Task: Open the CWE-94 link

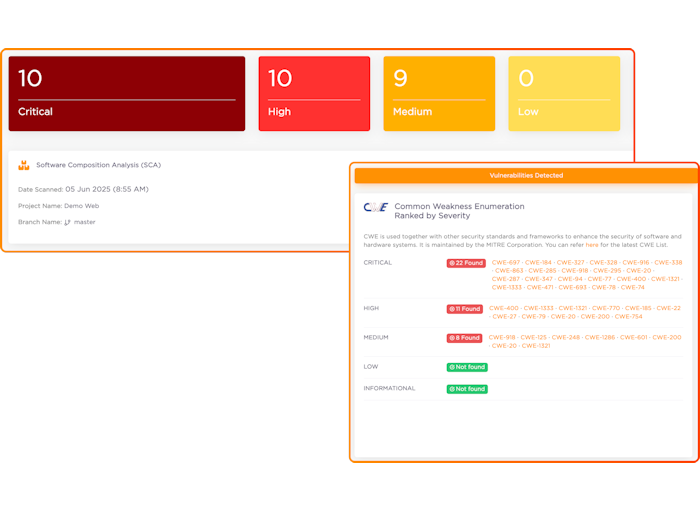Action: coord(570,279)
